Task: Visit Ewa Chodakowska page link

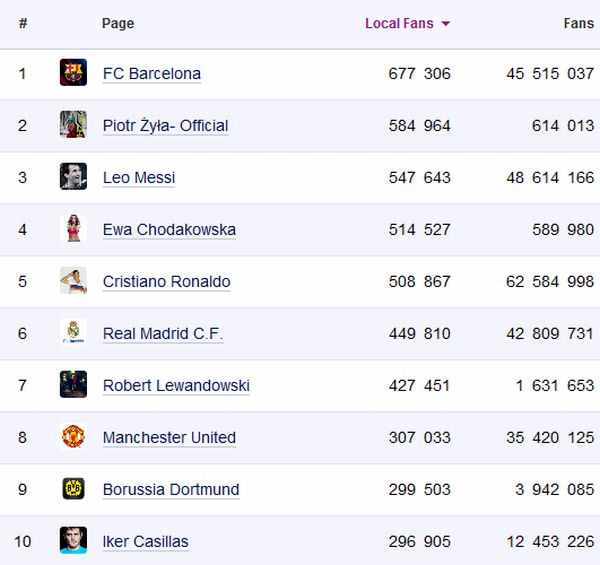Action: tap(169, 230)
